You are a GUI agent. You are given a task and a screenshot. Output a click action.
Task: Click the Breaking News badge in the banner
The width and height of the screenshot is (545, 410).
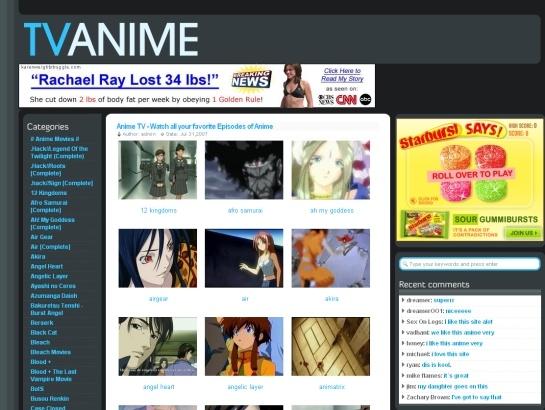click(x=252, y=80)
